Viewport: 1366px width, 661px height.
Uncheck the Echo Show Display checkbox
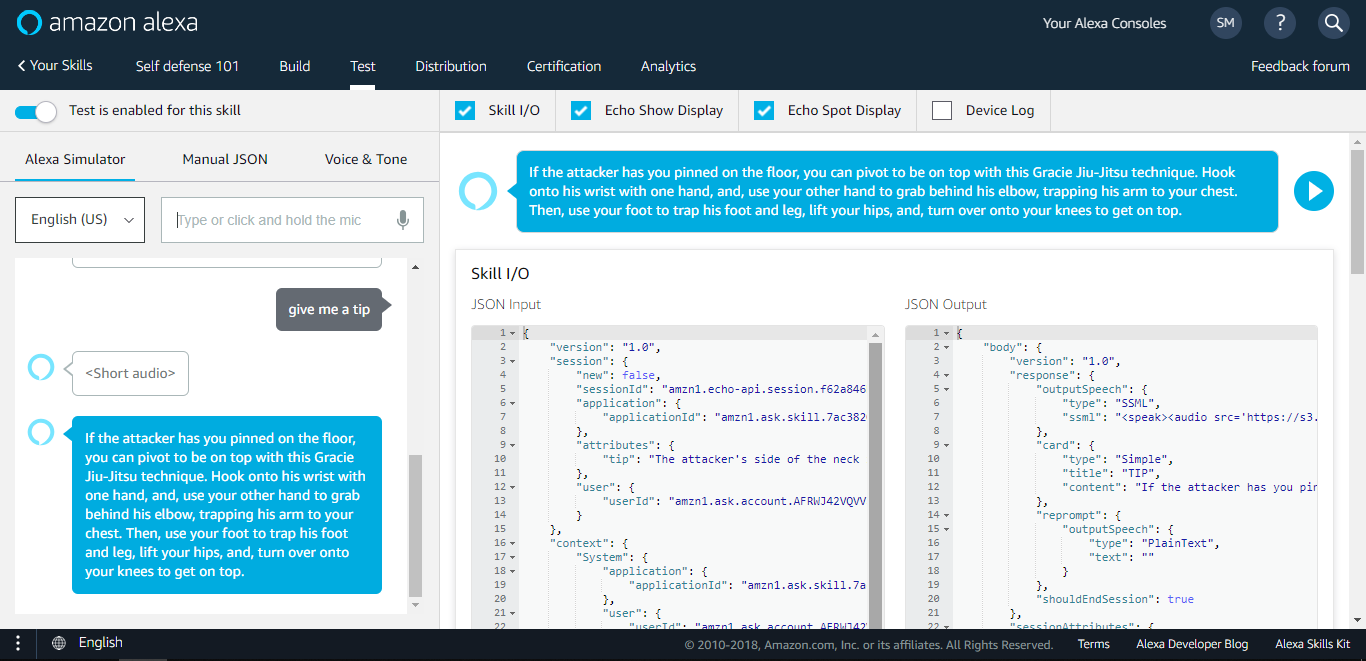point(581,111)
